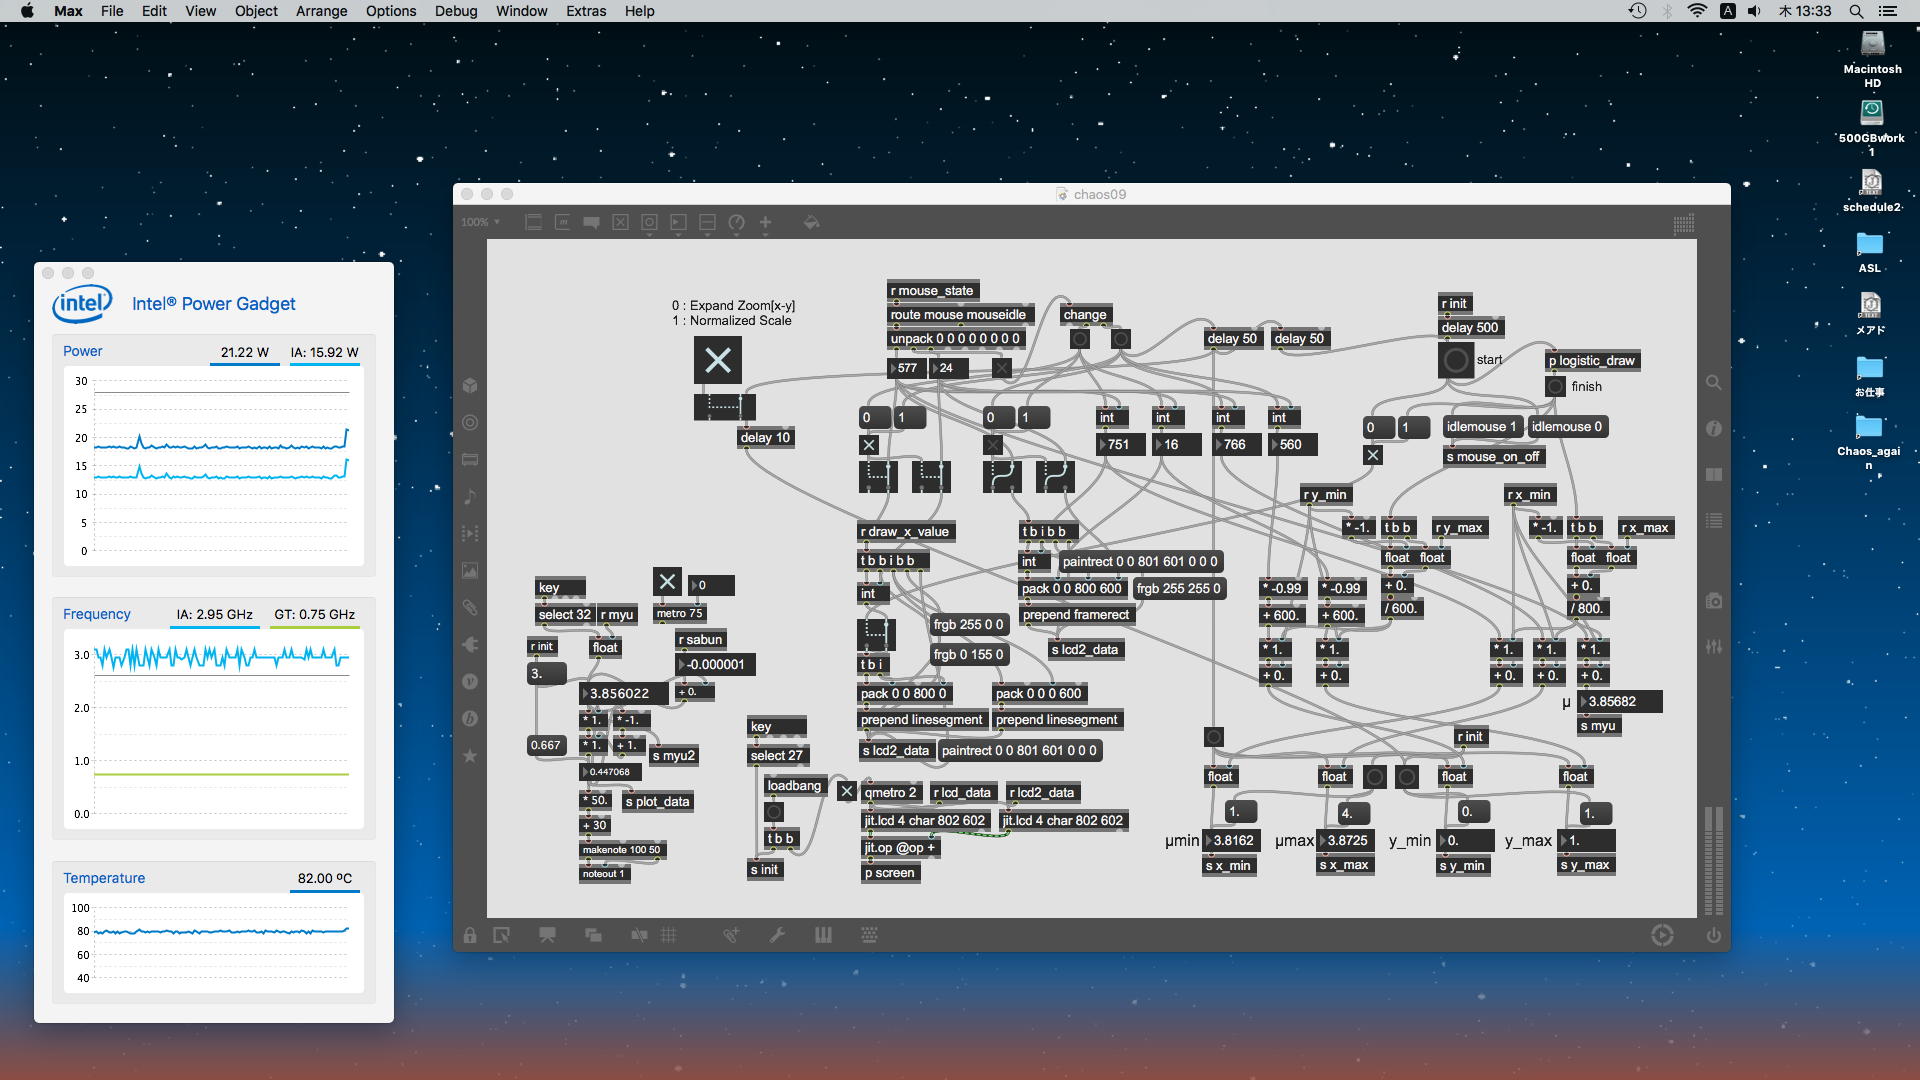Toggle the grid icon in bottom toolbar
This screenshot has height=1080, width=1920.
coord(669,936)
